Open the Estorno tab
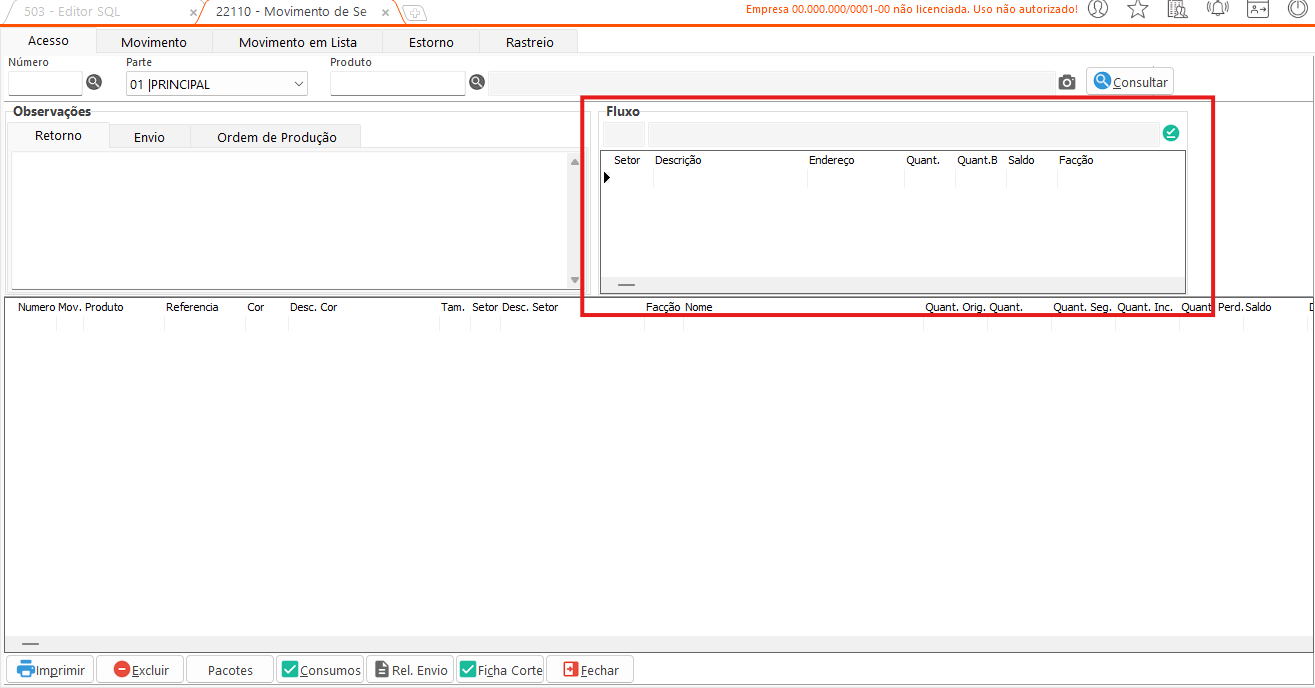1315x688 pixels. point(431,42)
